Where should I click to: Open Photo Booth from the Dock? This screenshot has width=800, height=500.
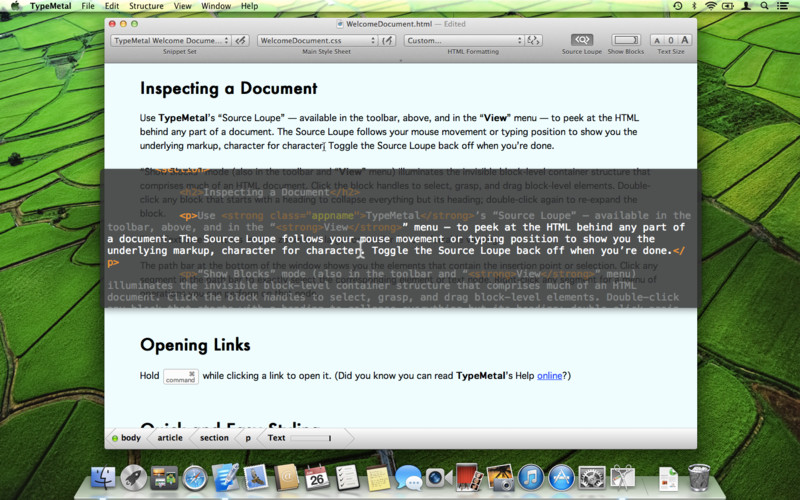tap(469, 478)
